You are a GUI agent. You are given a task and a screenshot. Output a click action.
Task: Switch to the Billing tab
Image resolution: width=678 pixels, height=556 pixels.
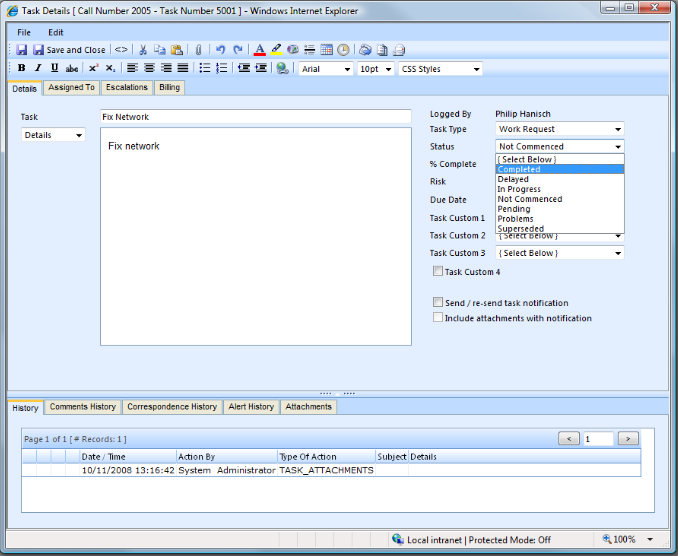[169, 87]
